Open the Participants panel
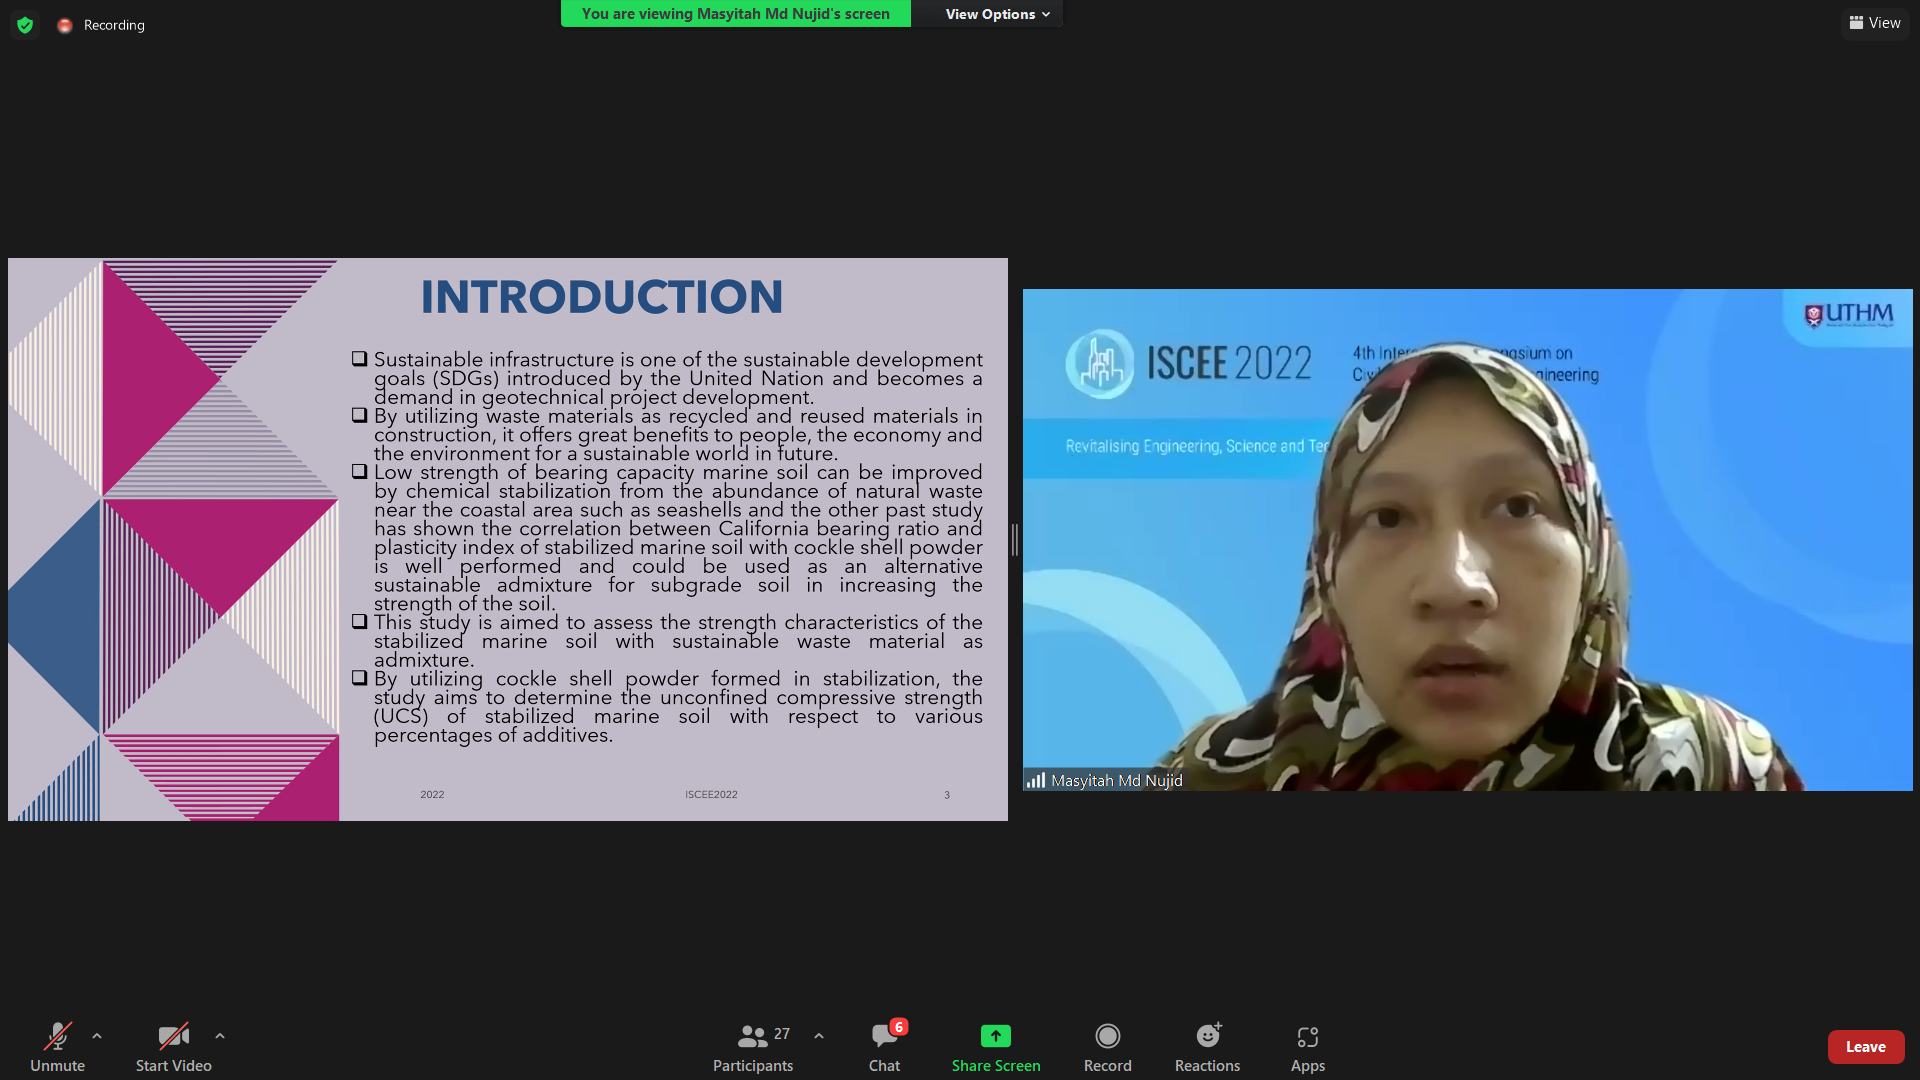The height and width of the screenshot is (1080, 1920). [753, 1047]
